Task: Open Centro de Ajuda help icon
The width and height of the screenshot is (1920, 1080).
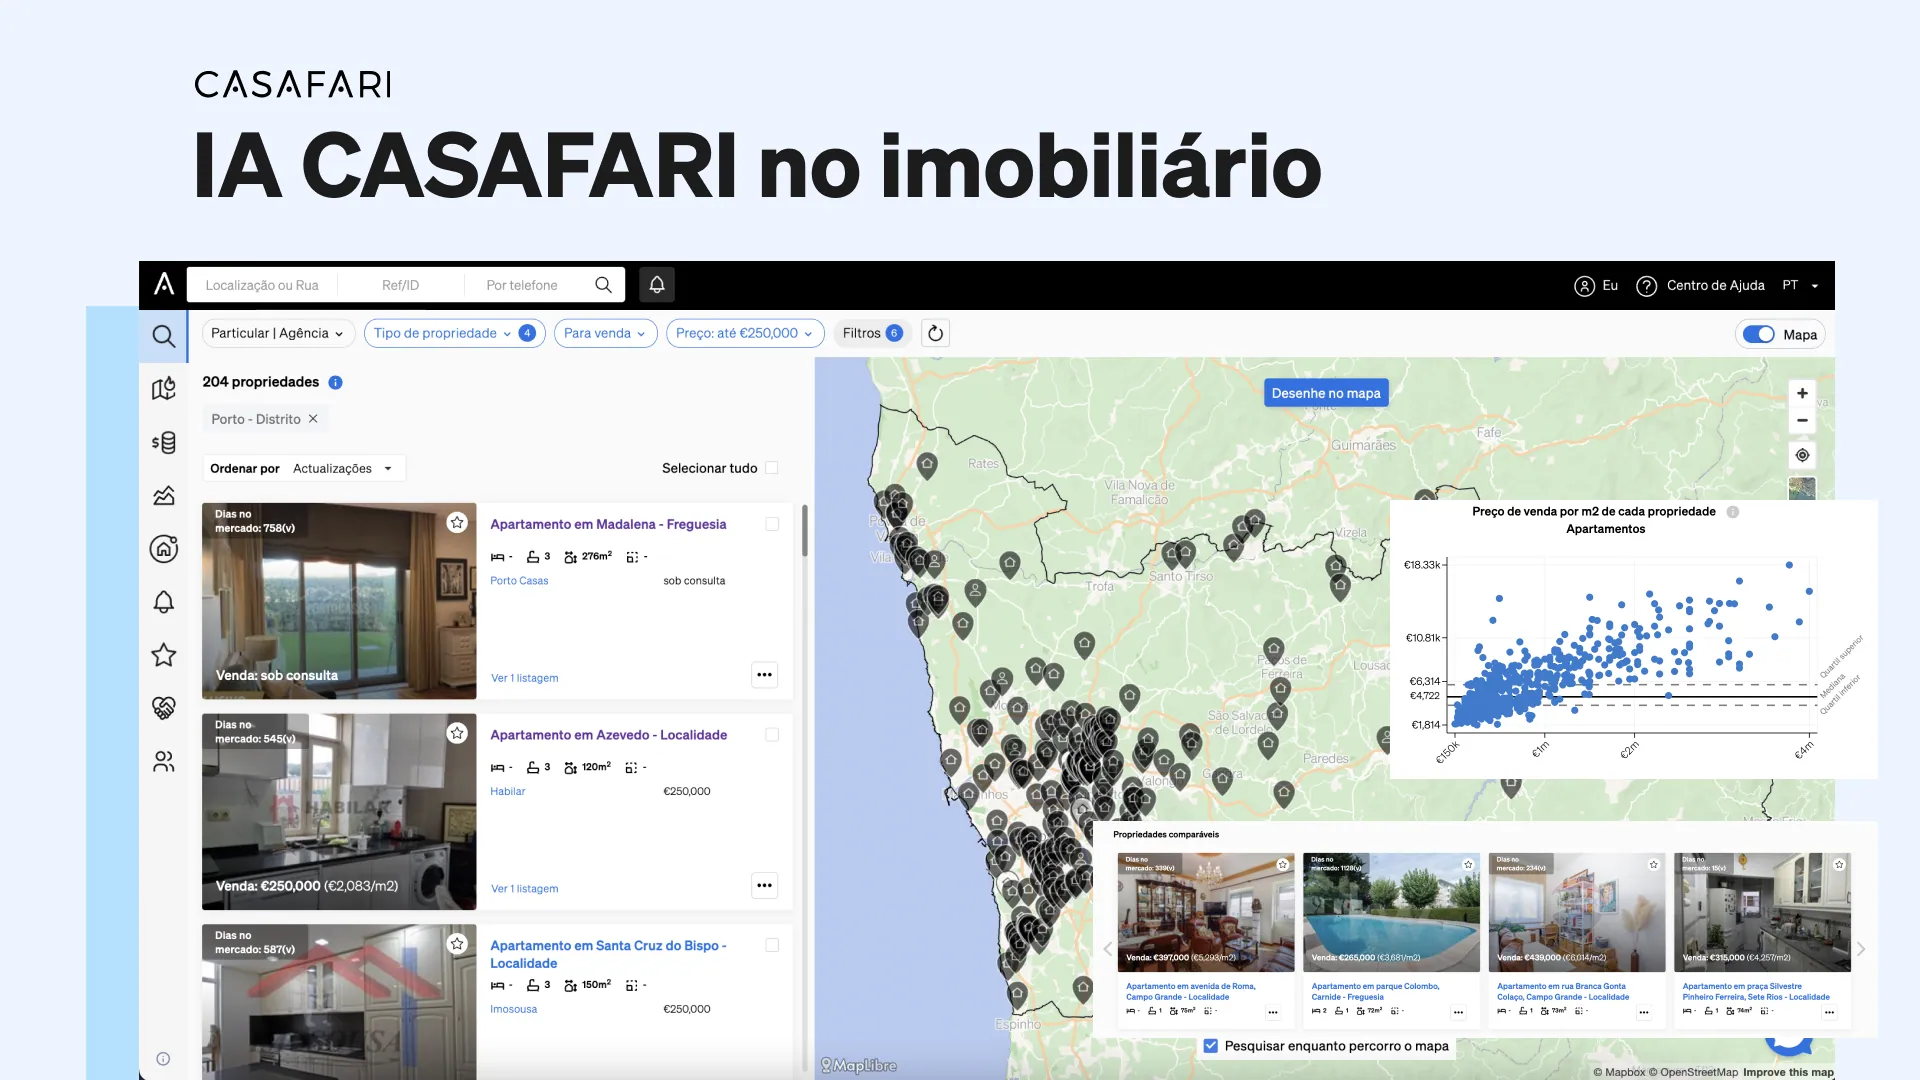Action: click(1646, 286)
